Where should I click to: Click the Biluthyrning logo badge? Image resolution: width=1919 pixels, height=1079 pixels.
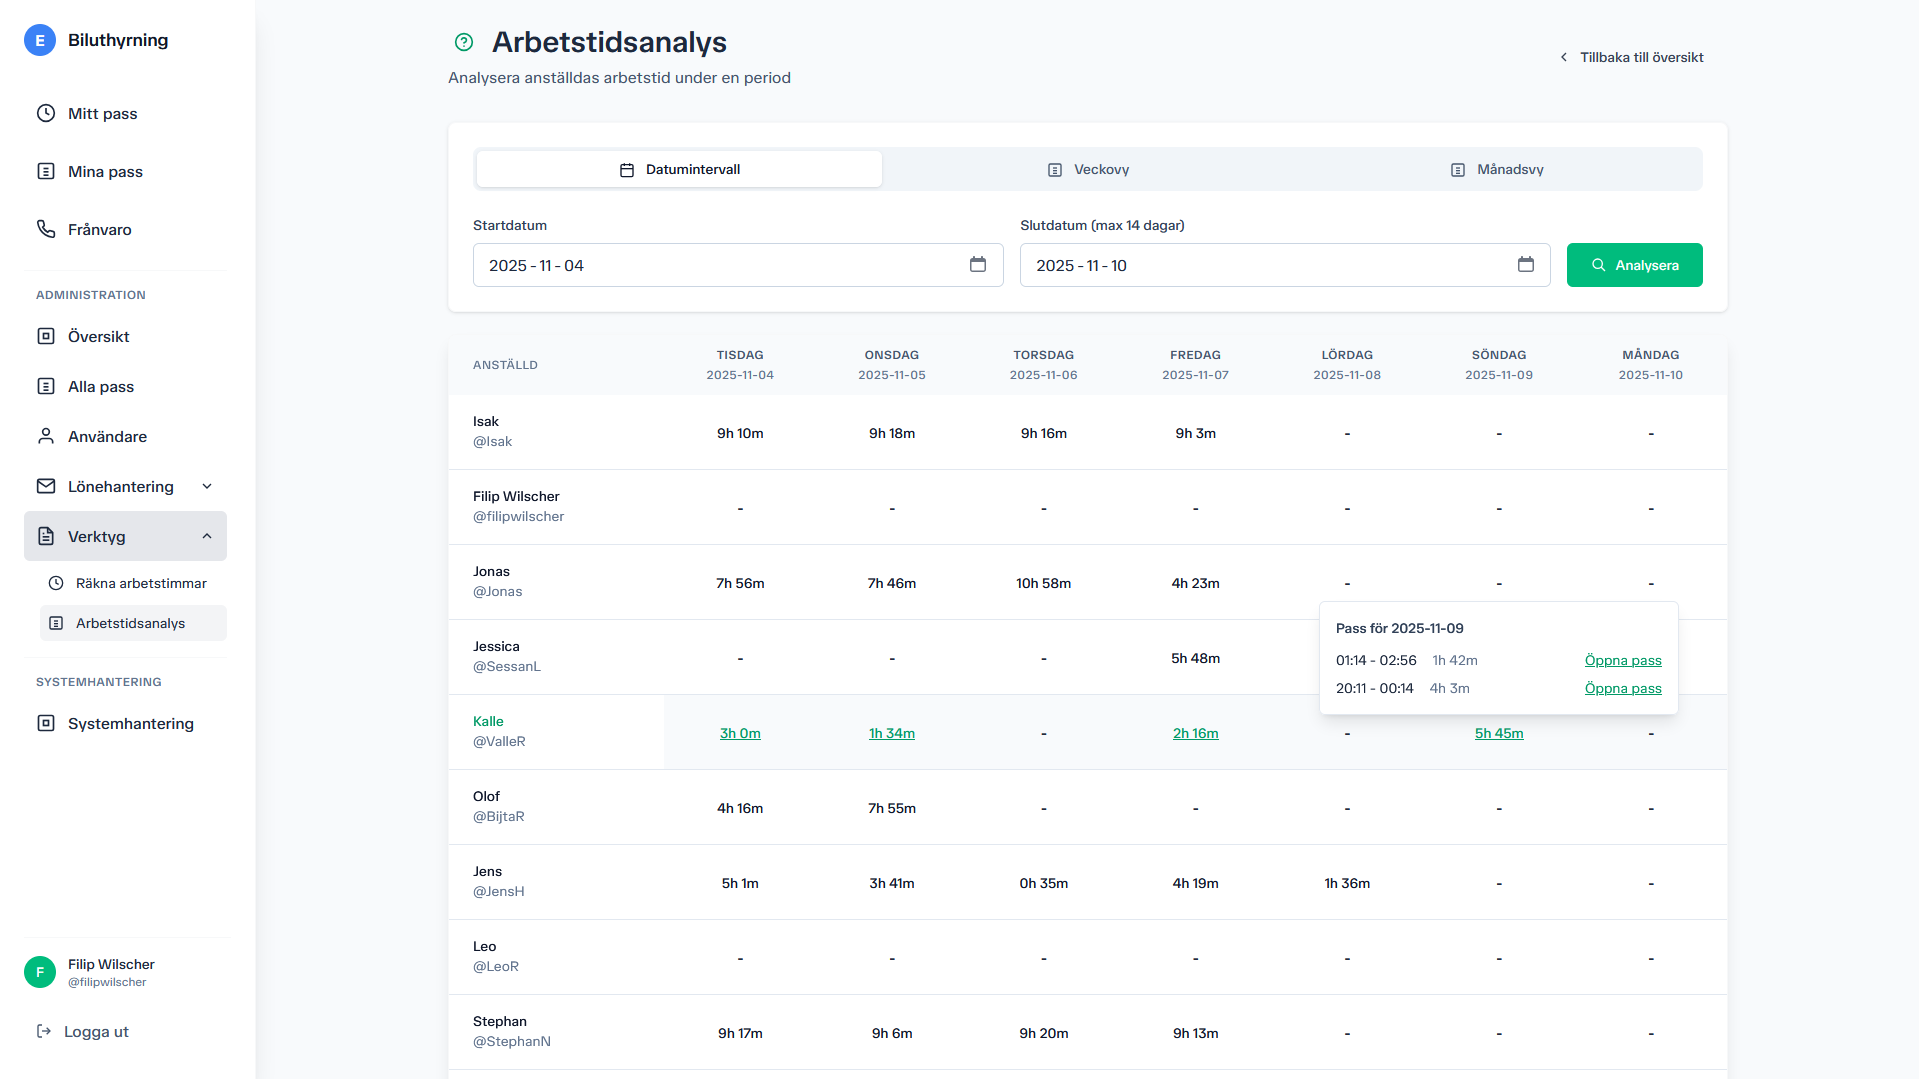tap(40, 40)
